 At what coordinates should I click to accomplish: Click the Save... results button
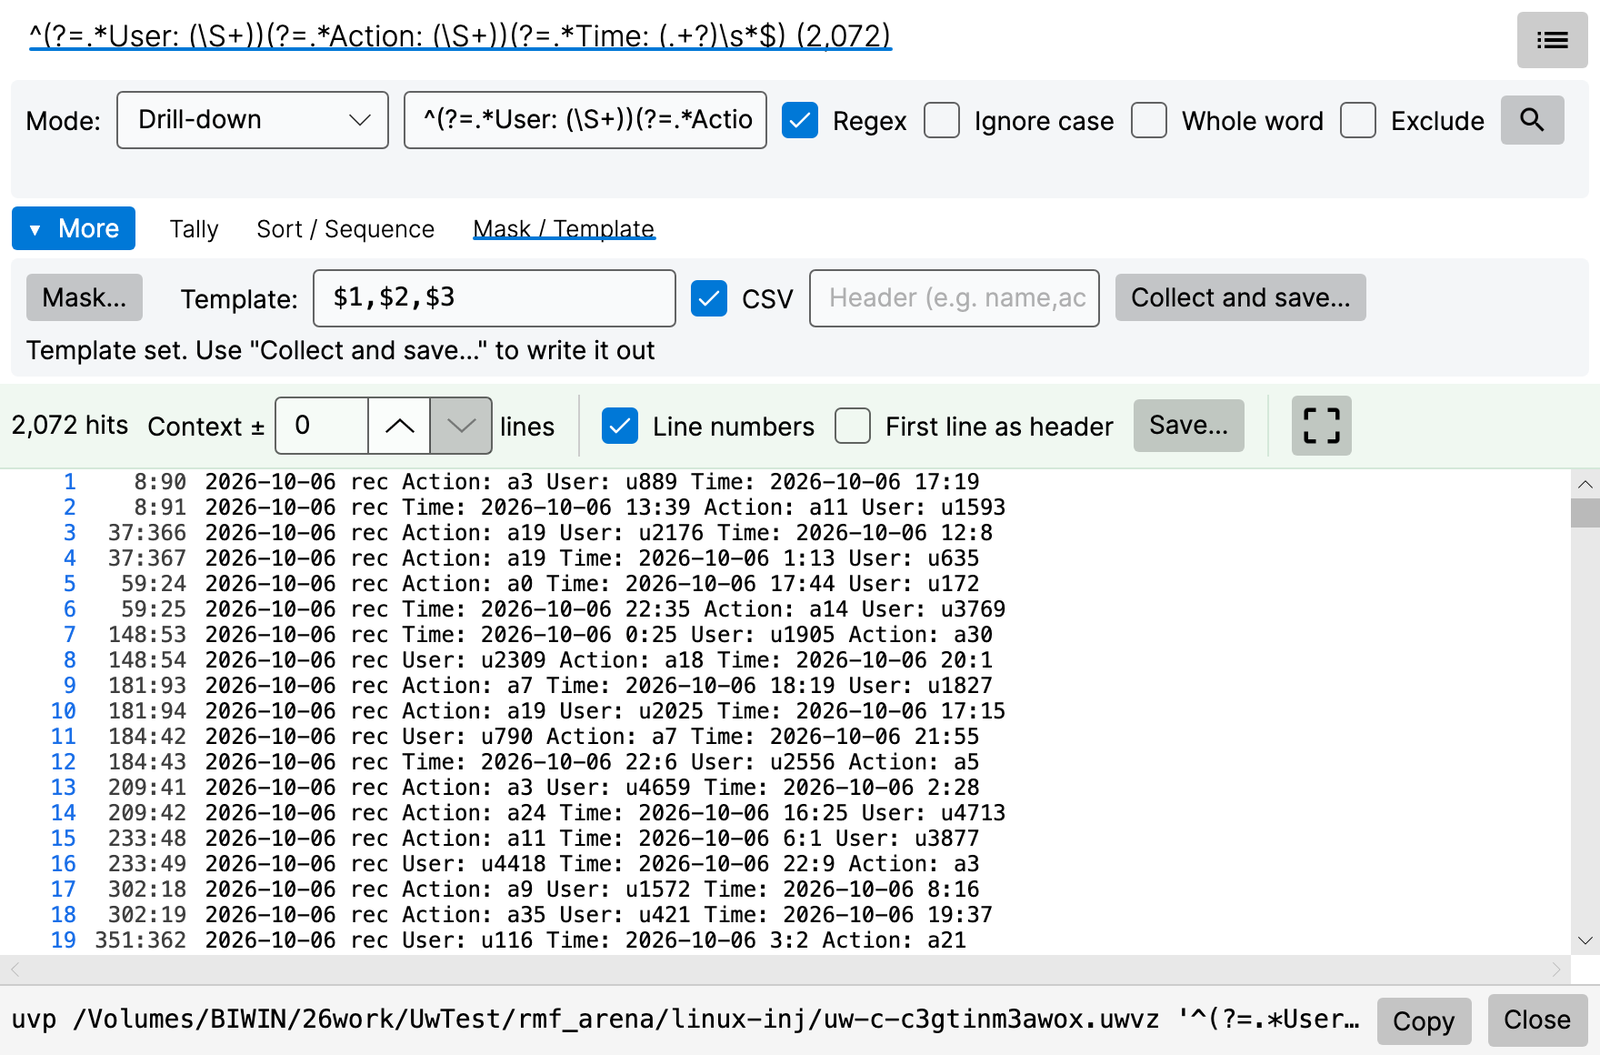(1188, 426)
